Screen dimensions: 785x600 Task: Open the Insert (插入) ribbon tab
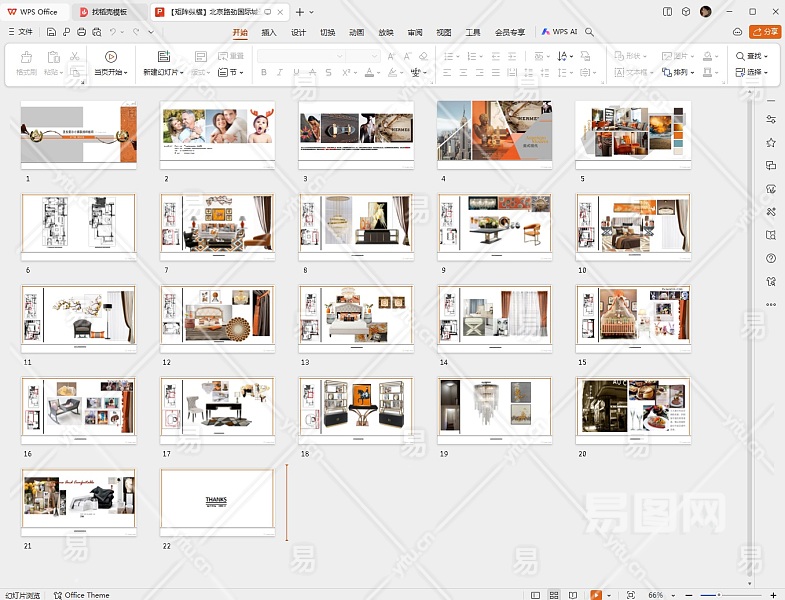tap(269, 32)
